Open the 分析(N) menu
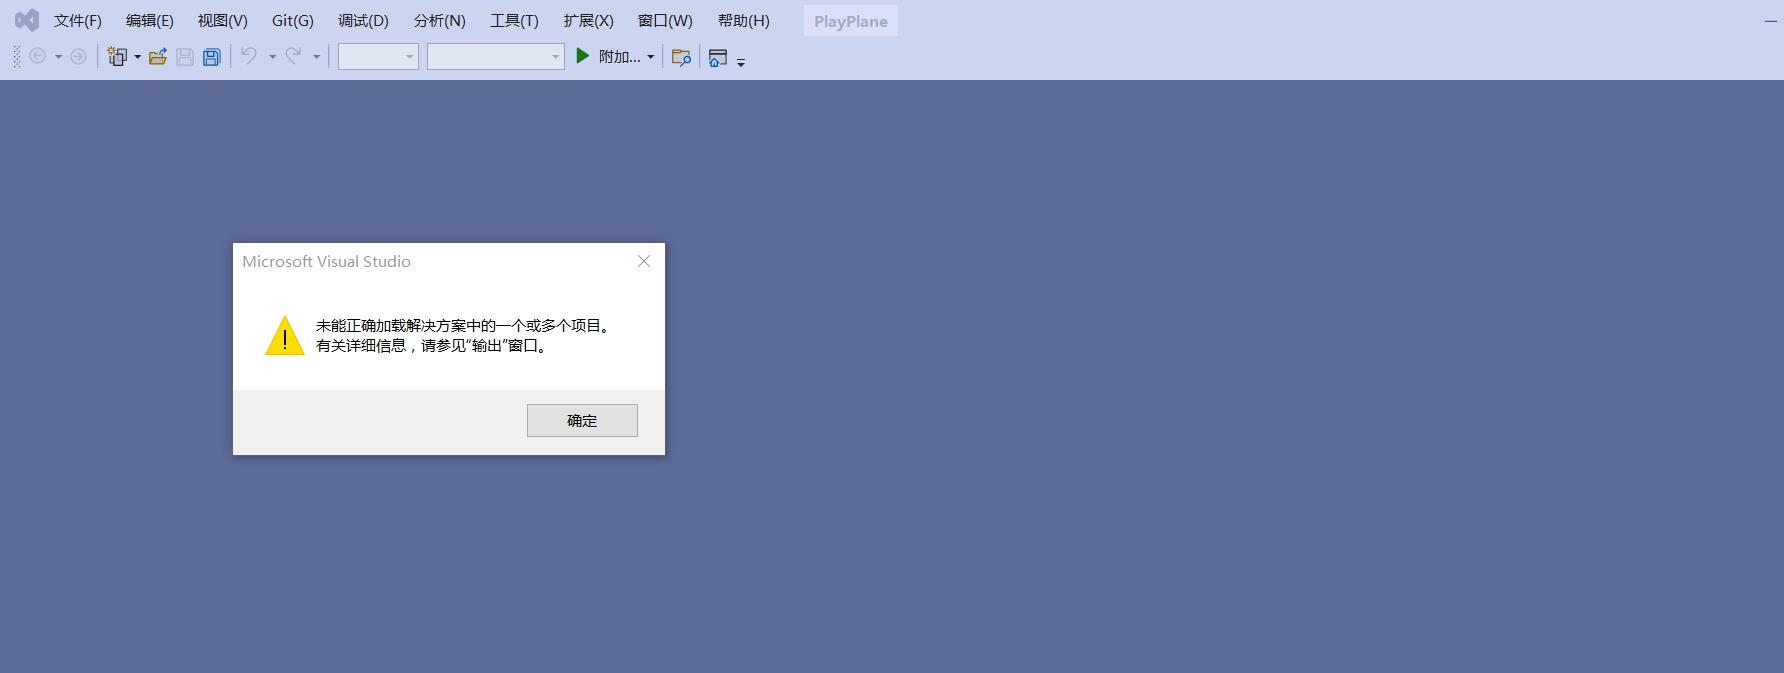Screen dimensions: 1784x673 click(x=440, y=21)
